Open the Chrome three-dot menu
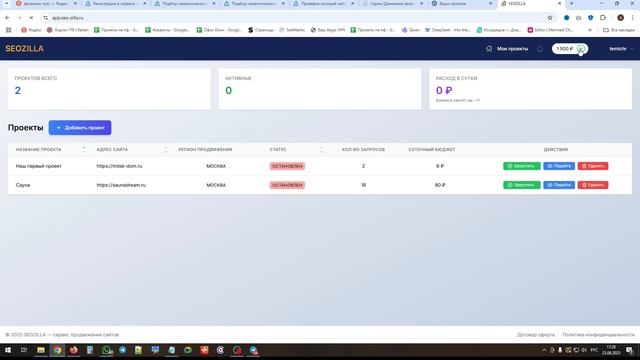640x360 pixels. 633,18
